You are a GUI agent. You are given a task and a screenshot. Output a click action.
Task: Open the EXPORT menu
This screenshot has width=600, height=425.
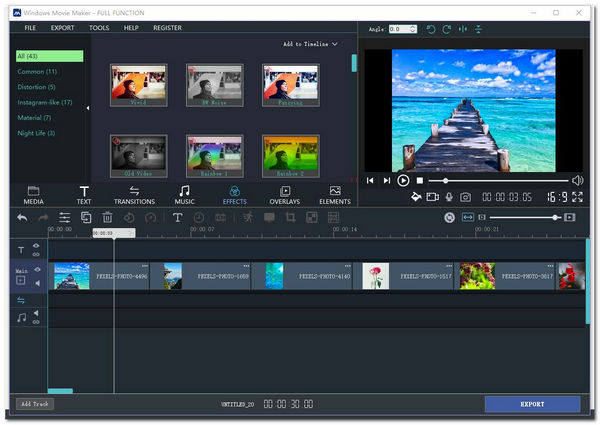tap(62, 28)
